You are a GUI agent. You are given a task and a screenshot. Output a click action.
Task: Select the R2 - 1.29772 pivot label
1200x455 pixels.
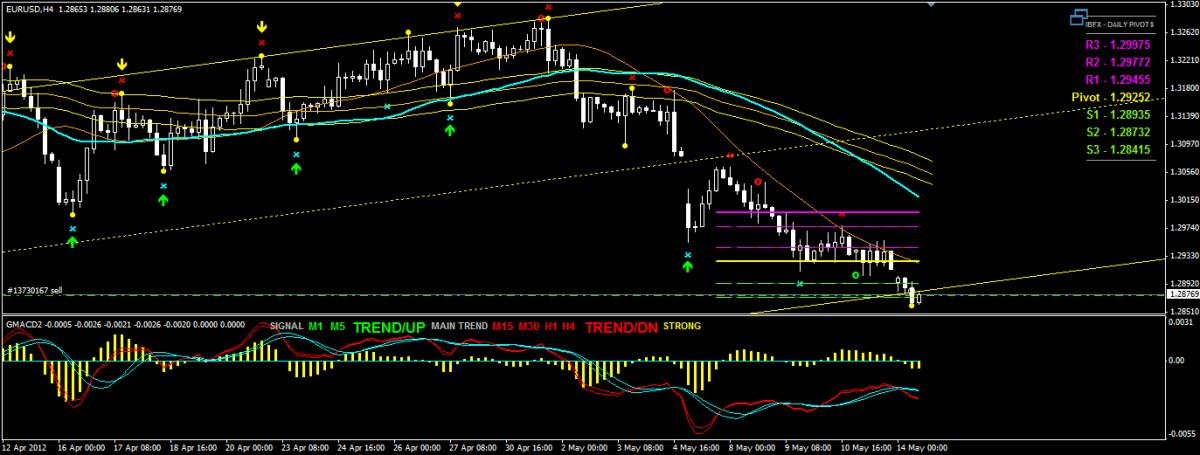pyautogui.click(x=1117, y=62)
